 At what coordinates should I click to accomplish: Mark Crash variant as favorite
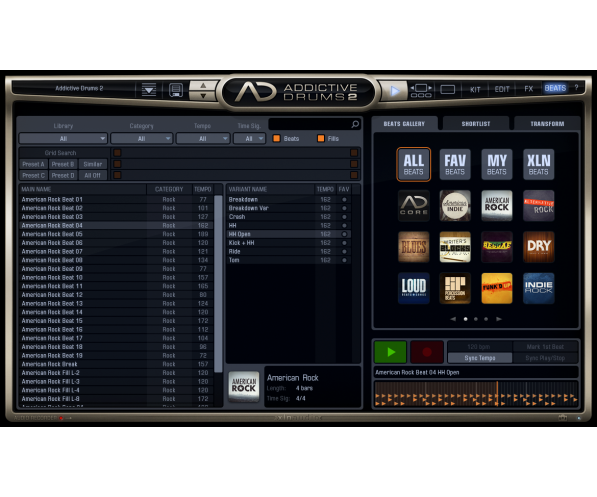[344, 217]
